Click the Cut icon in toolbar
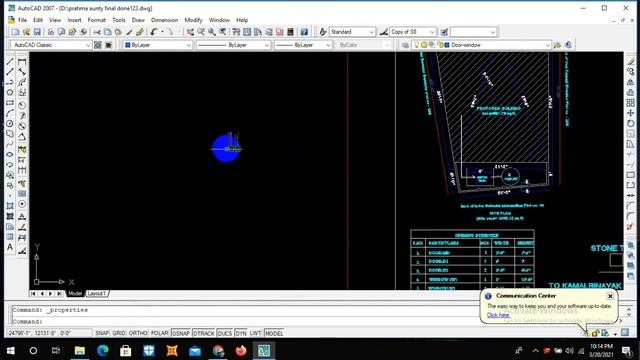This screenshot has width=640, height=360. pyautogui.click(x=97, y=32)
